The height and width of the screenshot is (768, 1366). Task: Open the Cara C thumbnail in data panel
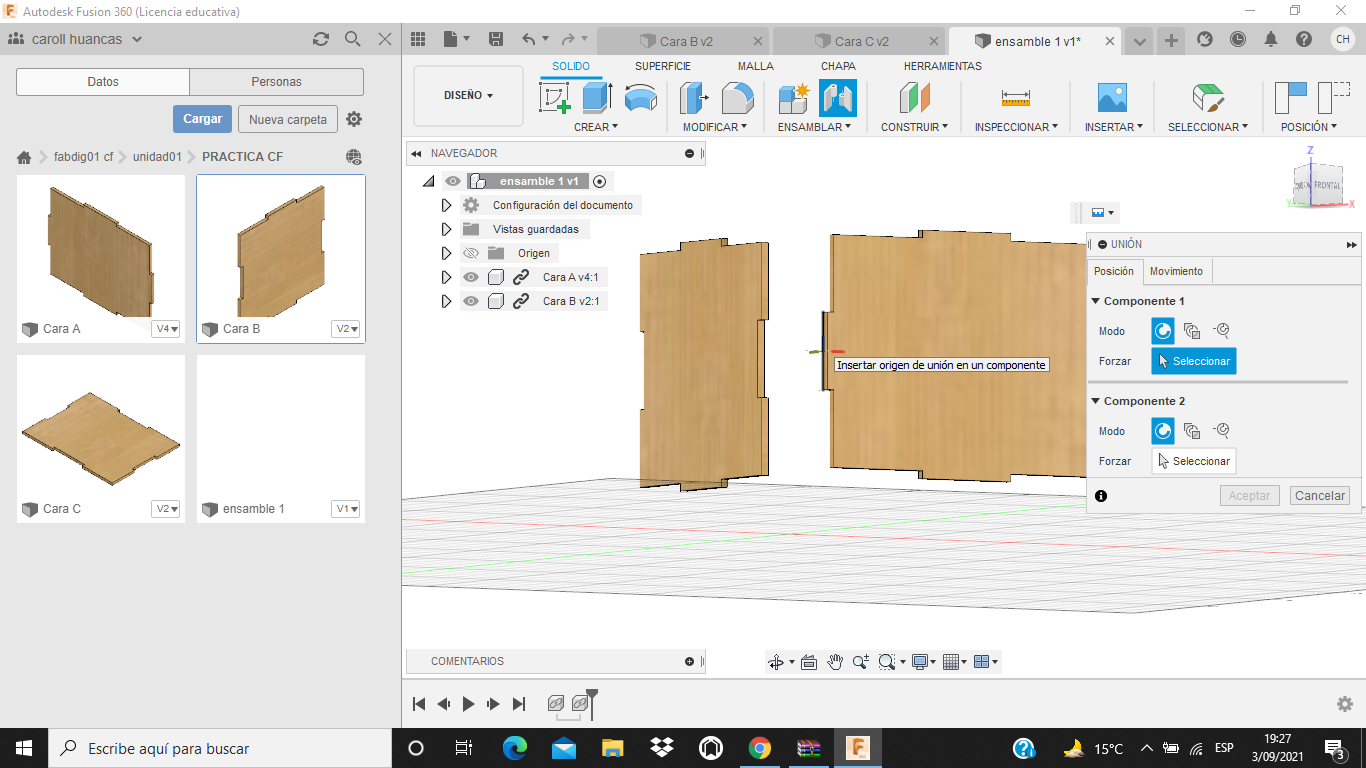101,428
